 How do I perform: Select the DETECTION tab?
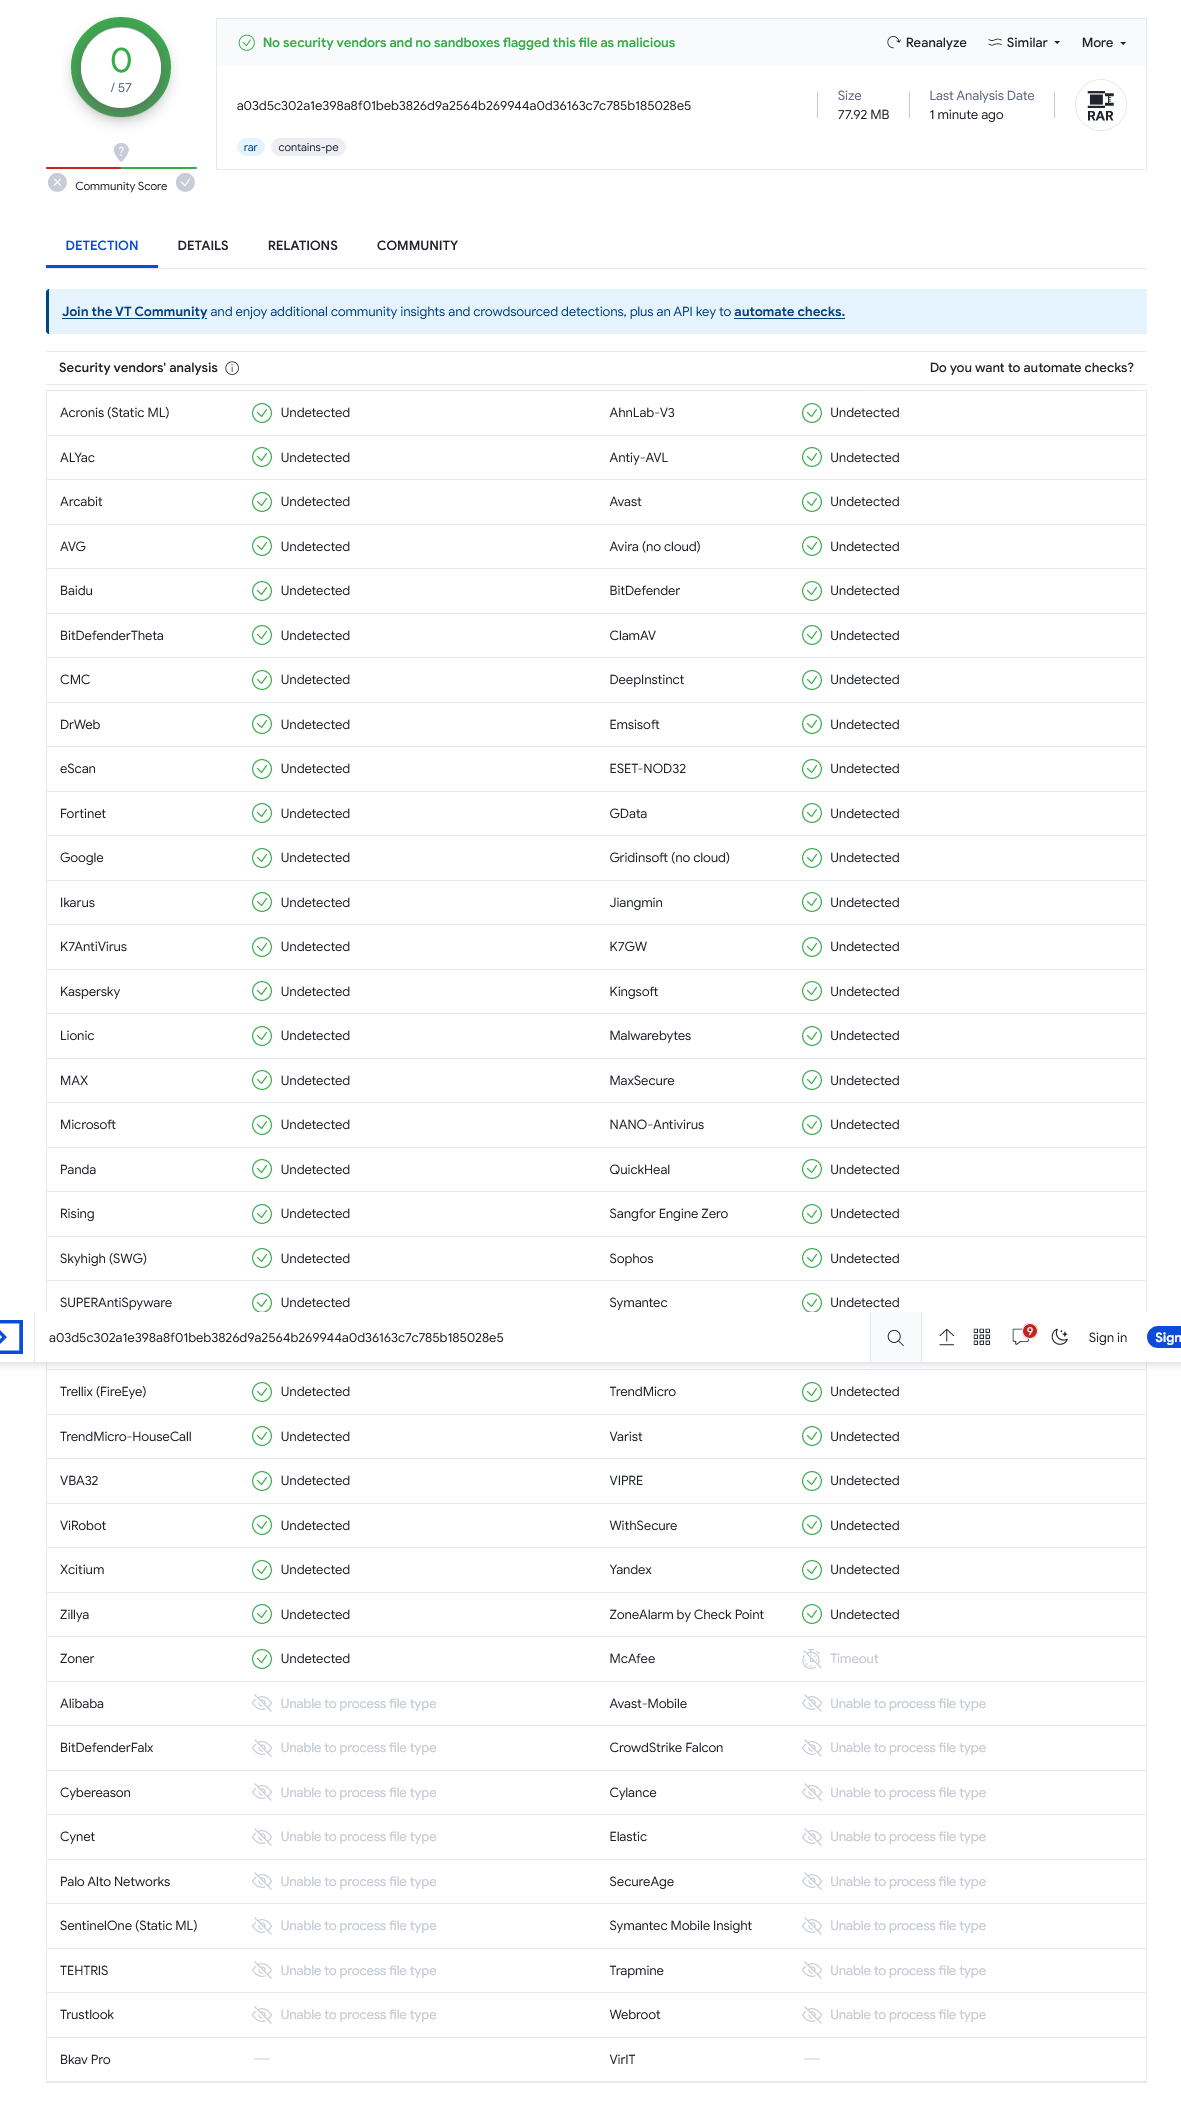coord(102,246)
